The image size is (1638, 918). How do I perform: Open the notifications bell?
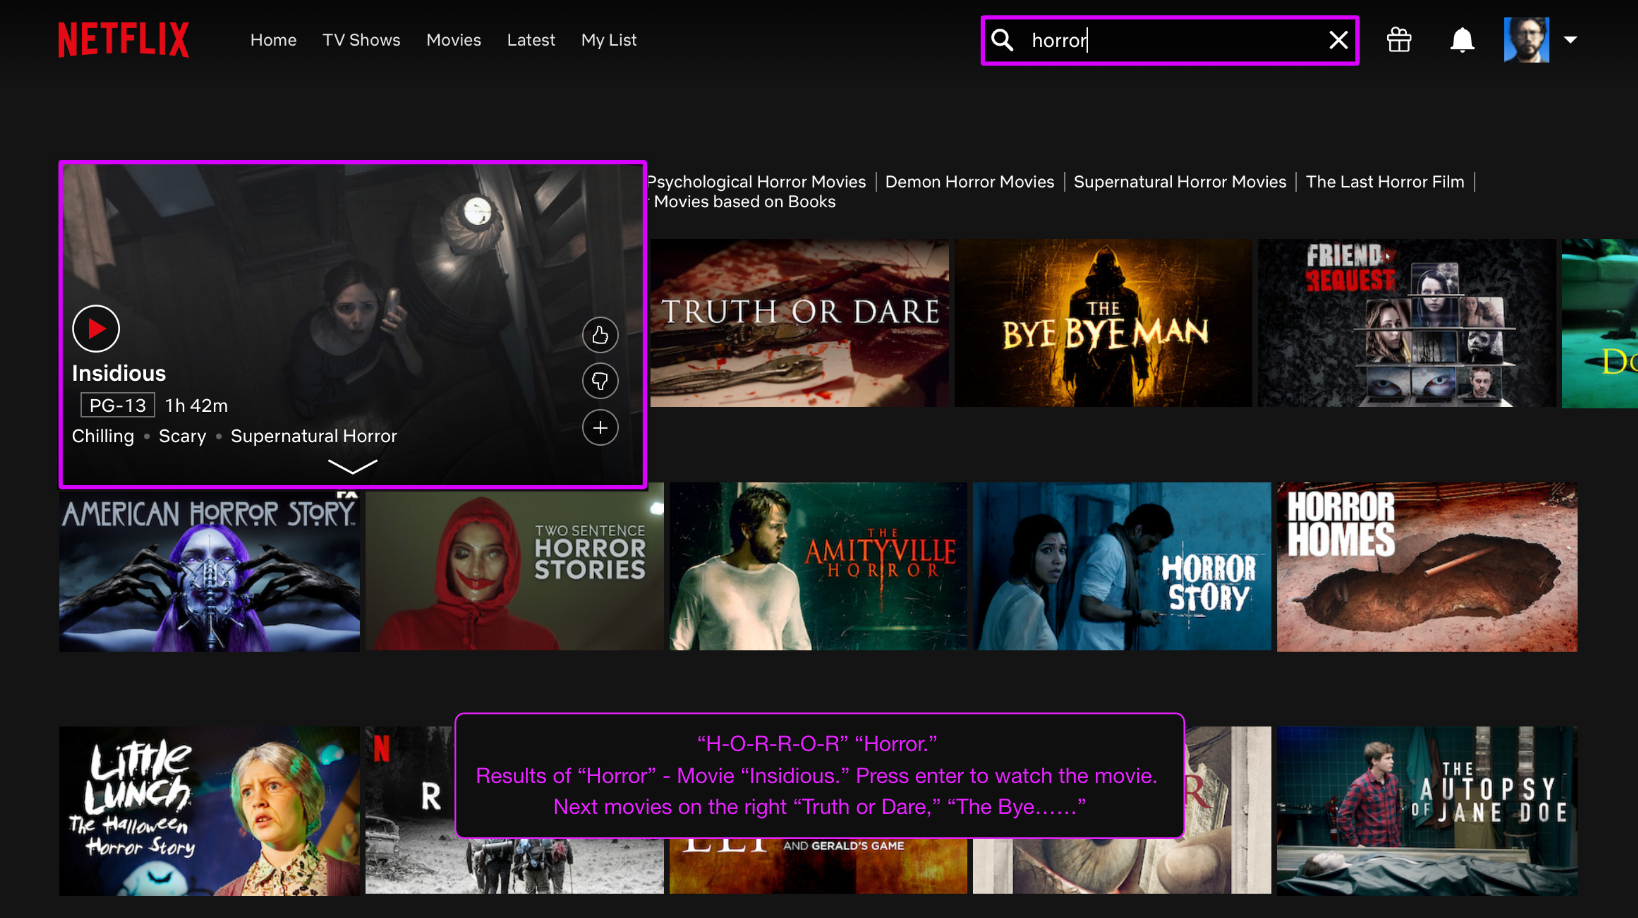click(x=1462, y=40)
